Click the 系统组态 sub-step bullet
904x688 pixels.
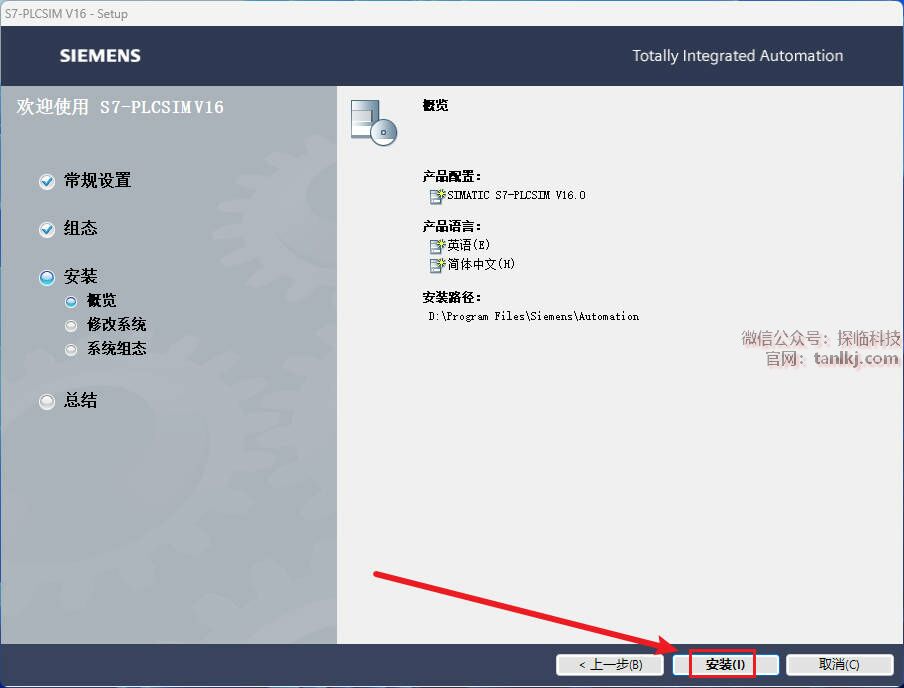(71, 350)
